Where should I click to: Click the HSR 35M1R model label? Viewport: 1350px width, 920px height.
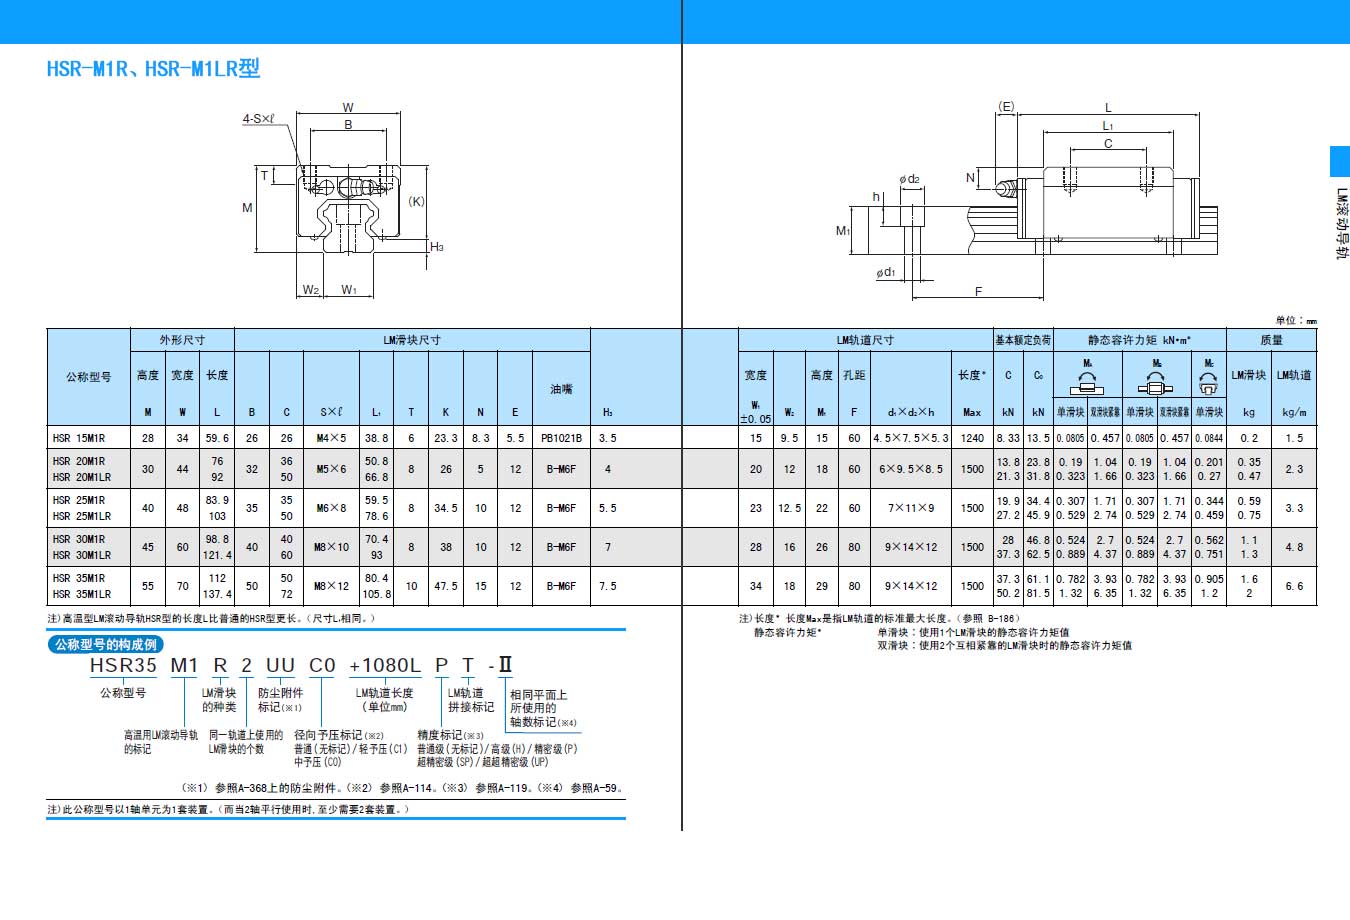tap(78, 578)
